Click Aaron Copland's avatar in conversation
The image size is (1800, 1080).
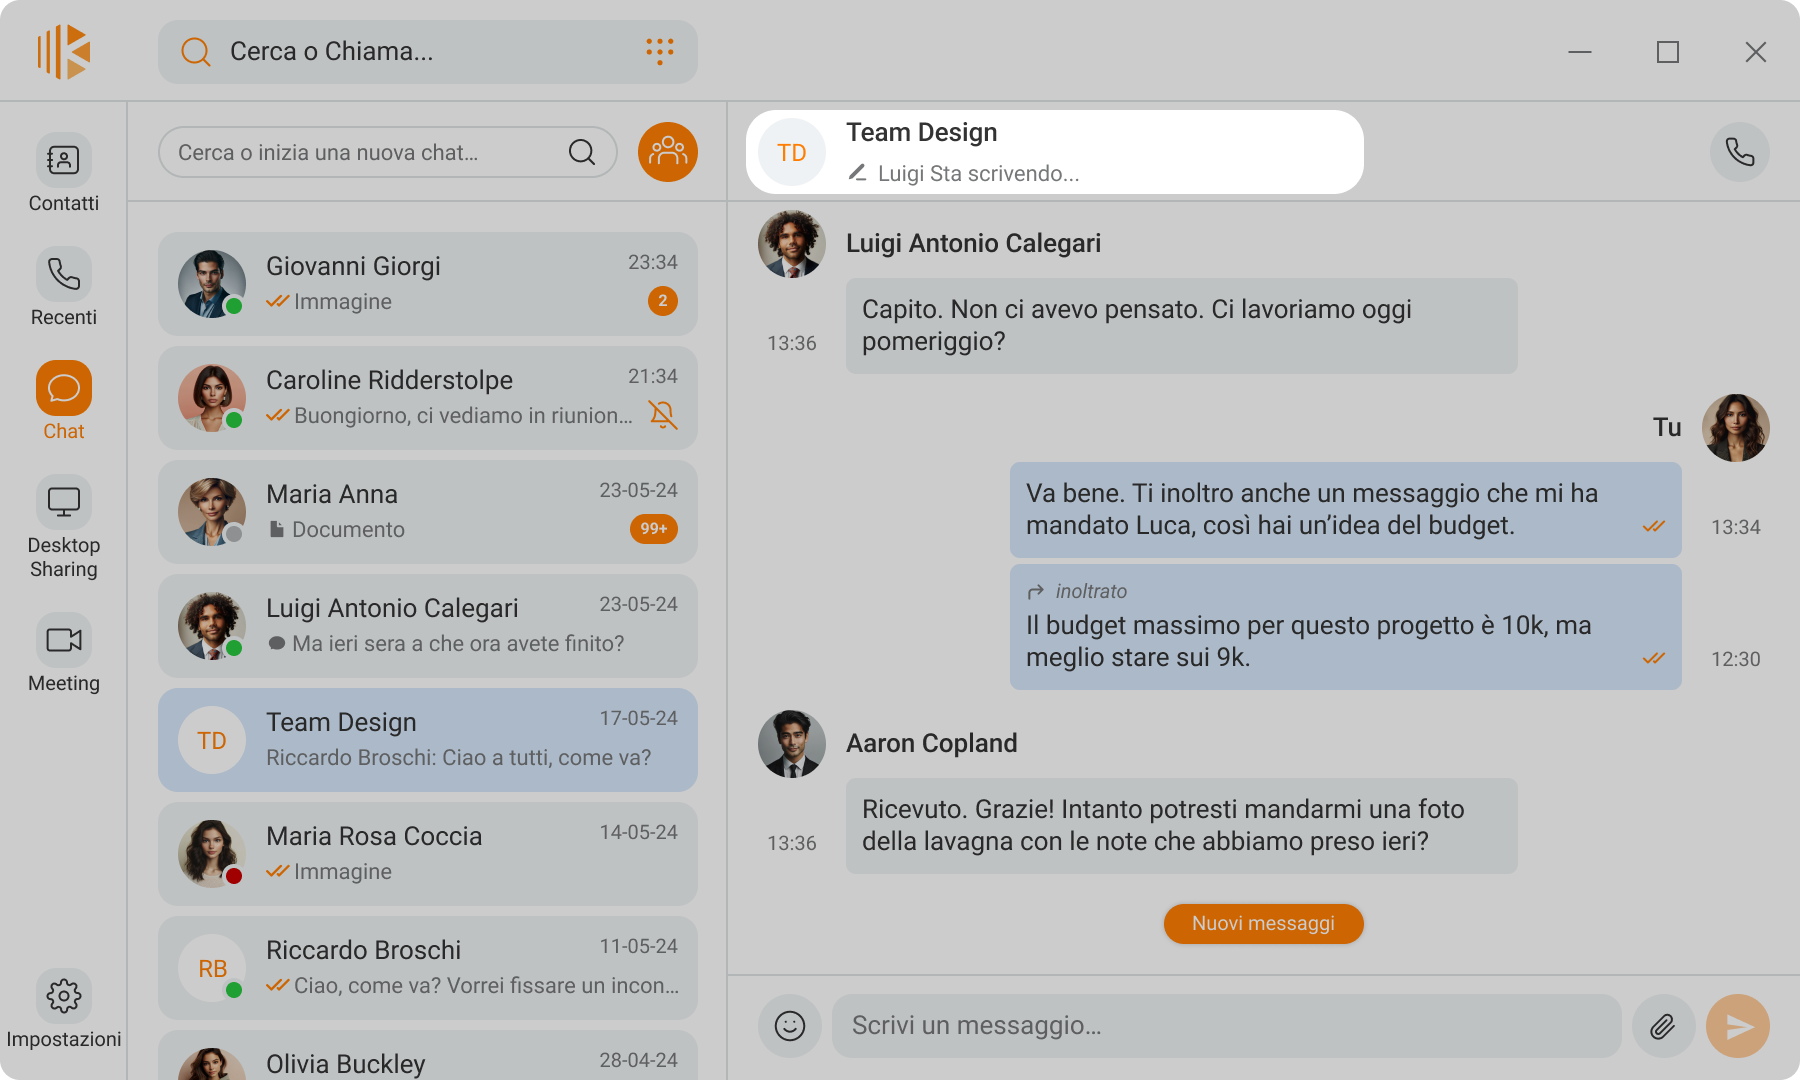click(x=792, y=744)
